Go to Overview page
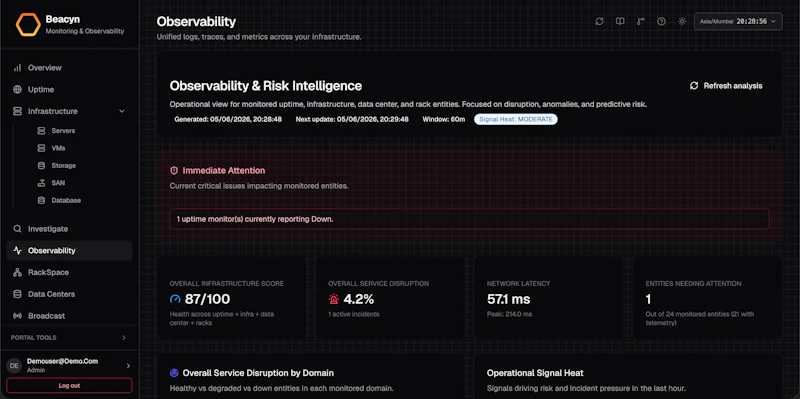 [69, 68]
